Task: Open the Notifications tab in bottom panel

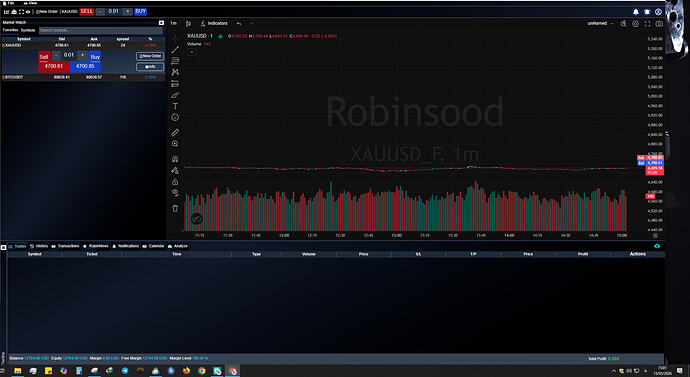Action: [x=125, y=246]
